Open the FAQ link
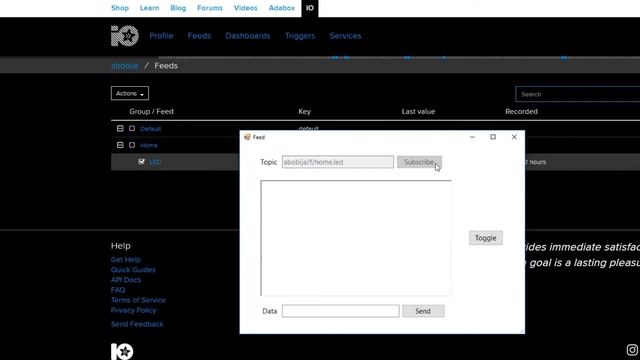 pyautogui.click(x=118, y=290)
